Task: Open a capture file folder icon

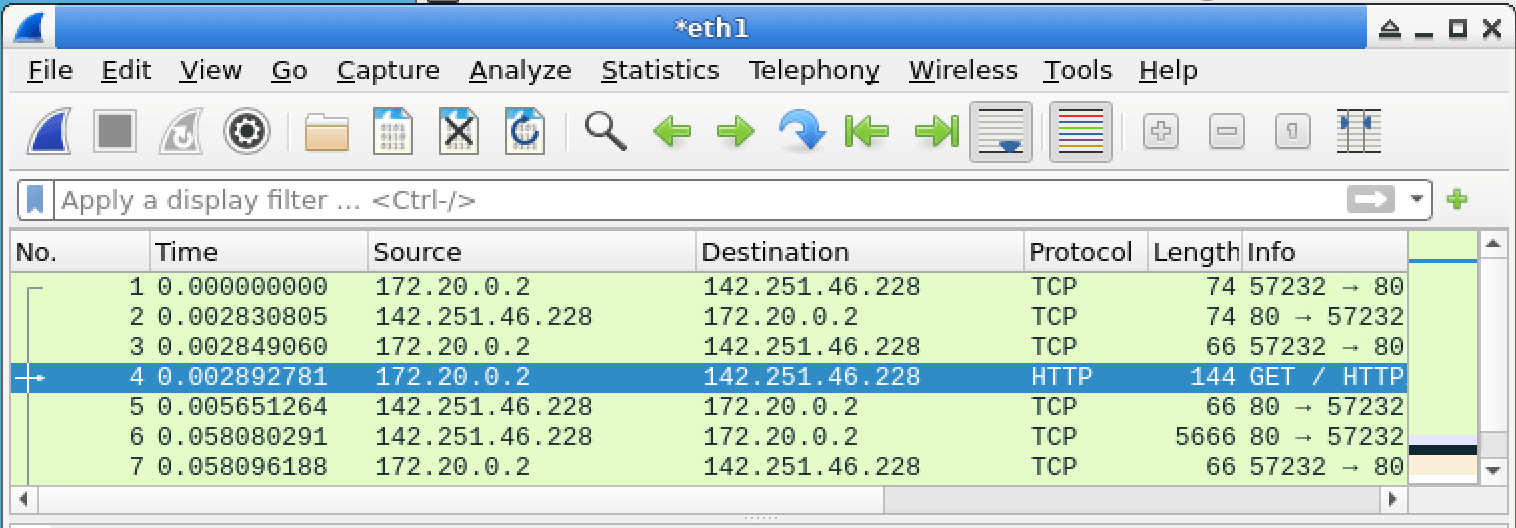Action: (x=327, y=131)
